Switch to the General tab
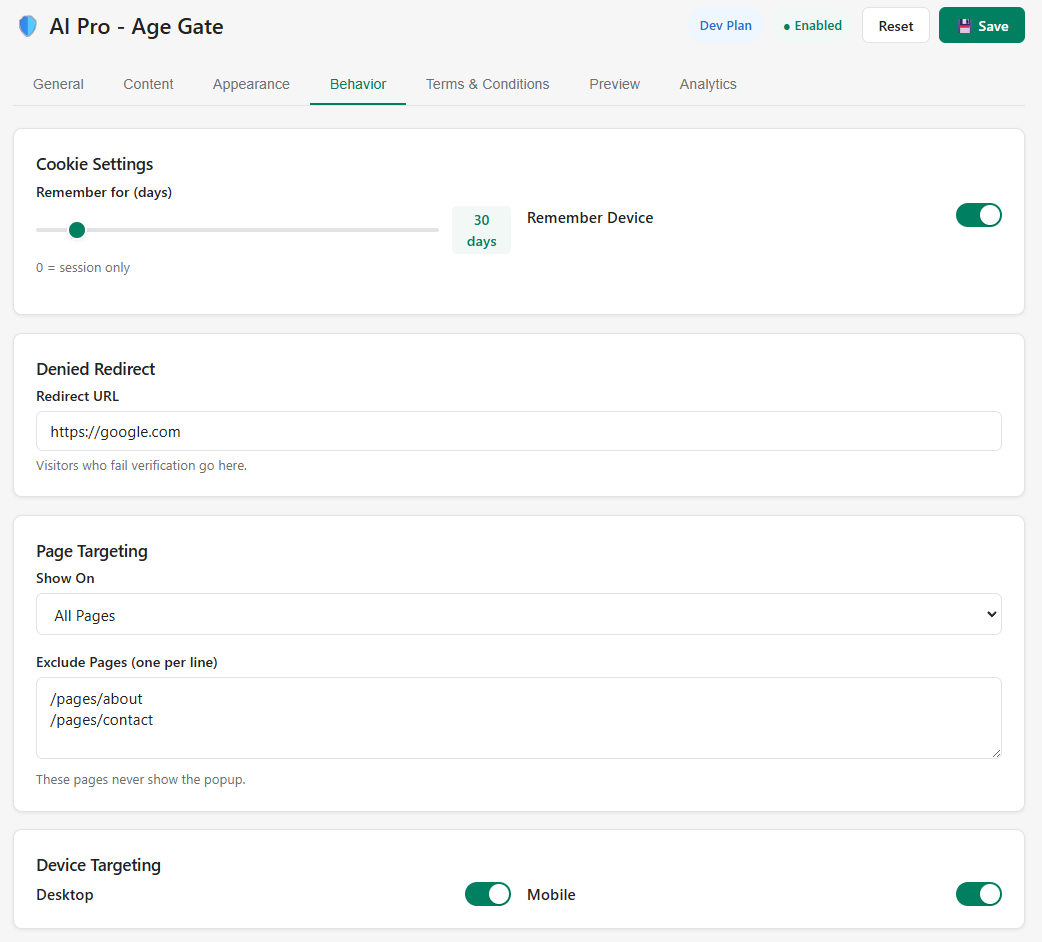1042x942 pixels. (x=58, y=84)
